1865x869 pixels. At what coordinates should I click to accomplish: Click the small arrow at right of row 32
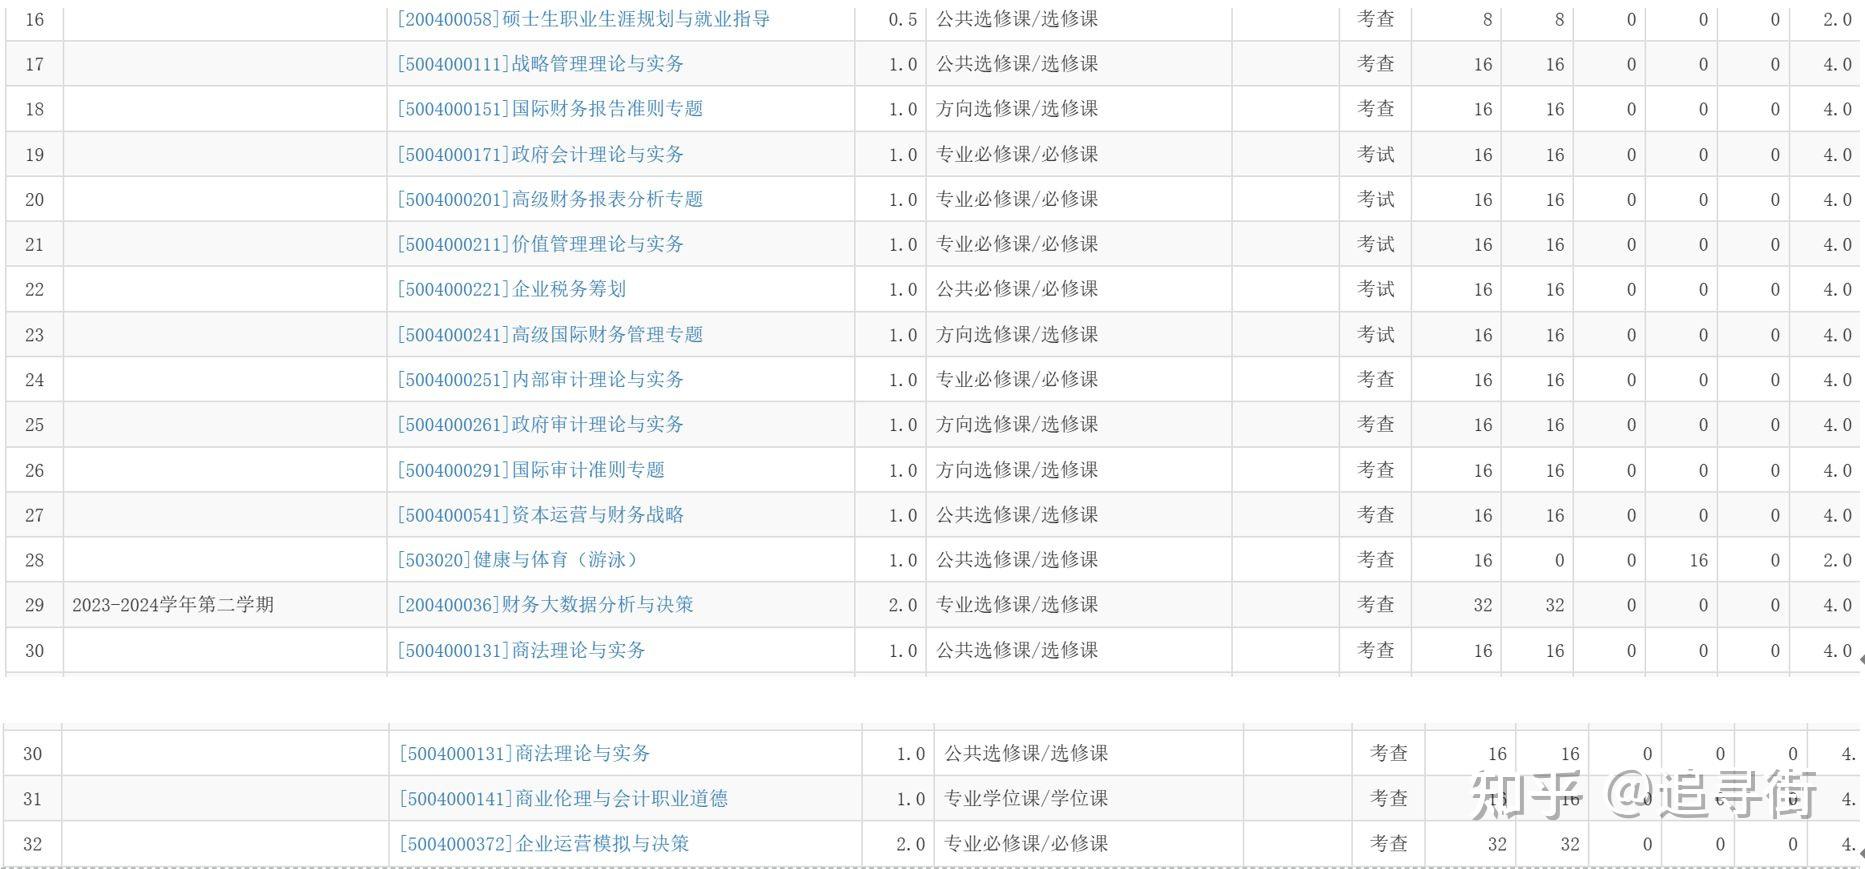point(1861,853)
